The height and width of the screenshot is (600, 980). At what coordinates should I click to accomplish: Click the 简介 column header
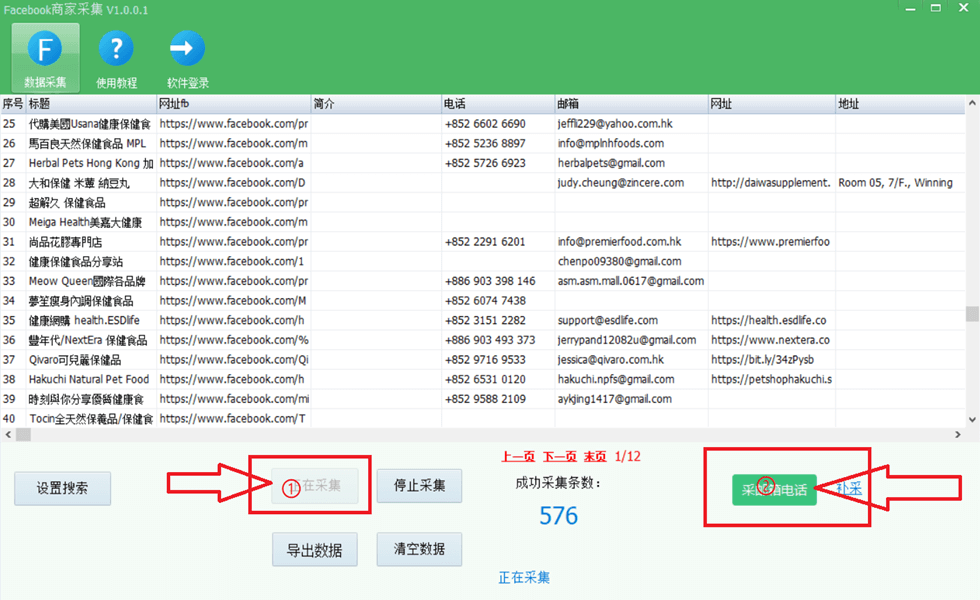click(376, 104)
